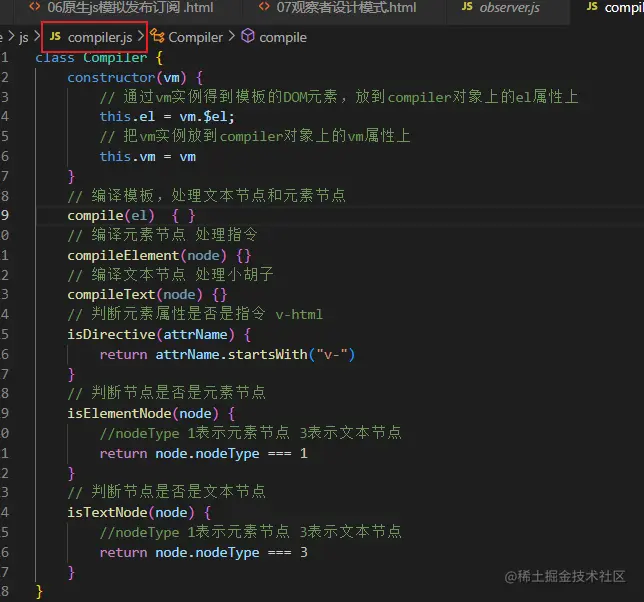
Task: Click comment '// 判断节点是否是元素节点'
Action: point(166,393)
